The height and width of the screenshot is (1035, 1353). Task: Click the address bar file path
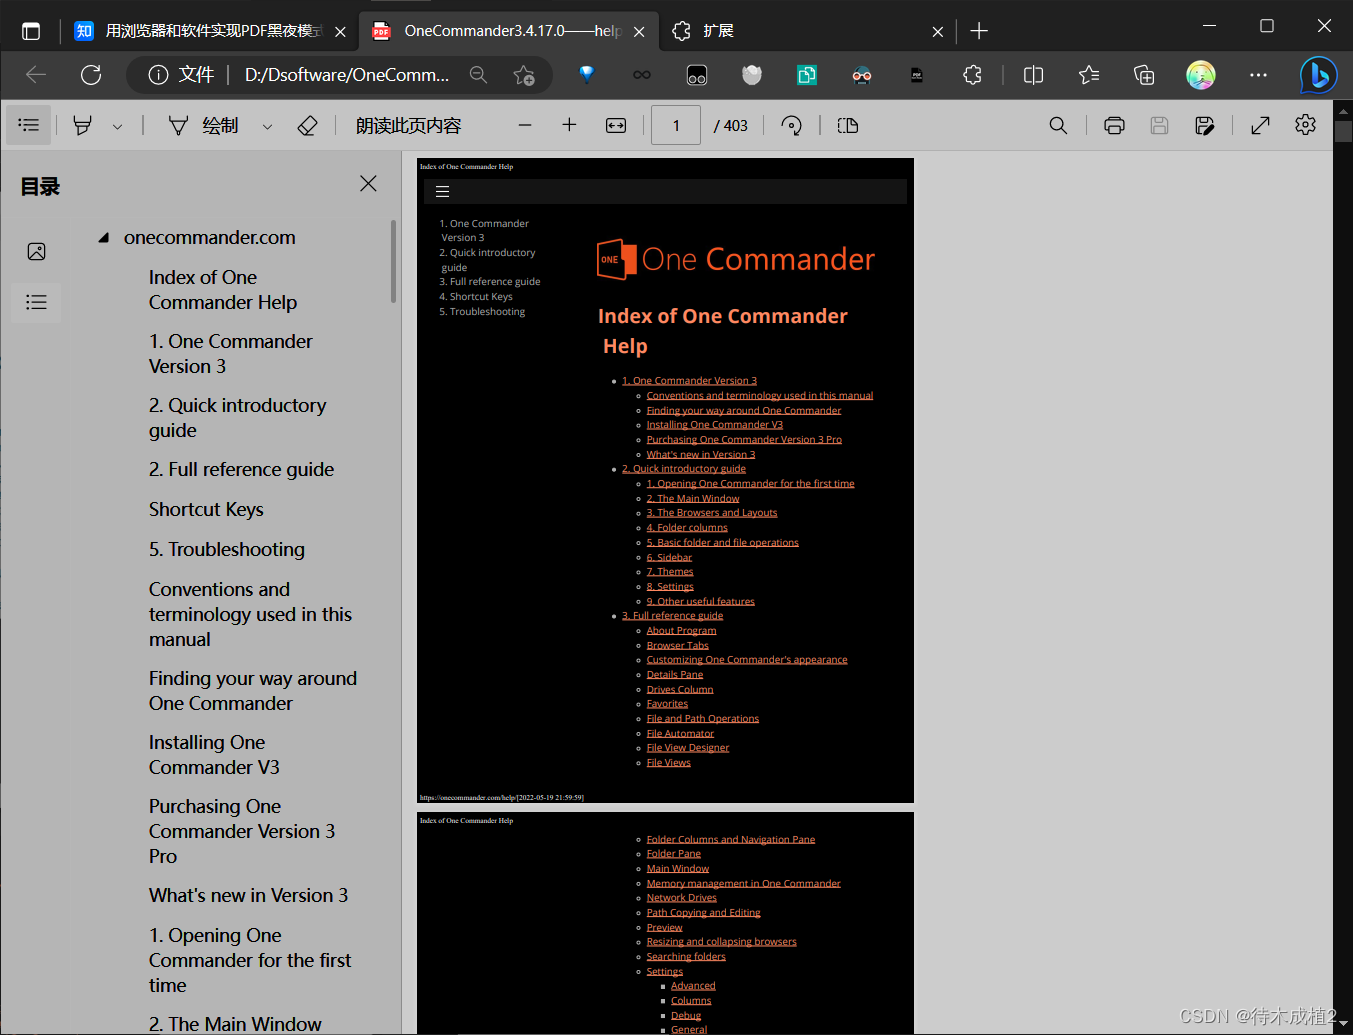(346, 75)
